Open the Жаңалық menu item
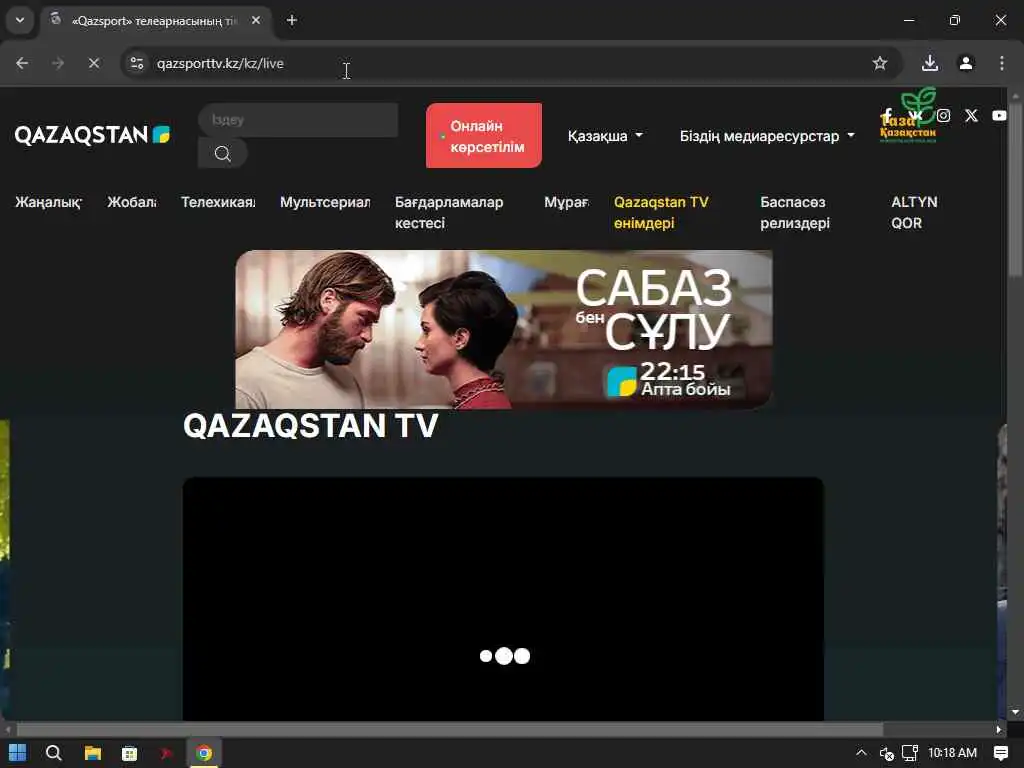 click(x=48, y=202)
